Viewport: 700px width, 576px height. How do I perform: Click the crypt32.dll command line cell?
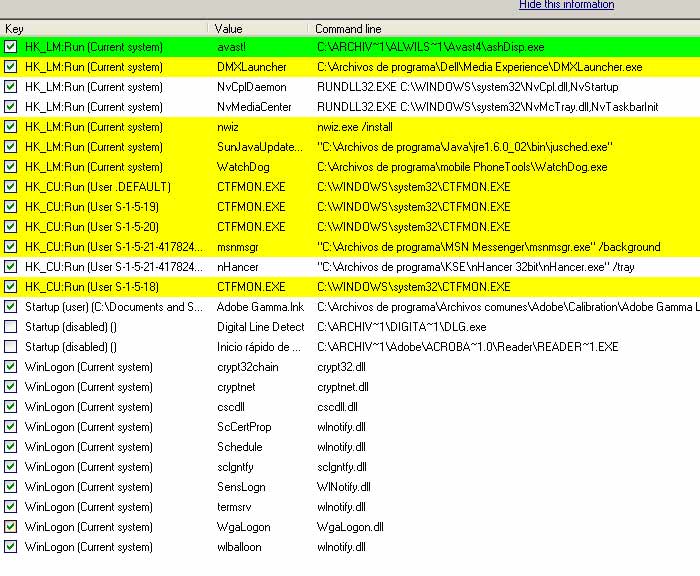[x=341, y=367]
